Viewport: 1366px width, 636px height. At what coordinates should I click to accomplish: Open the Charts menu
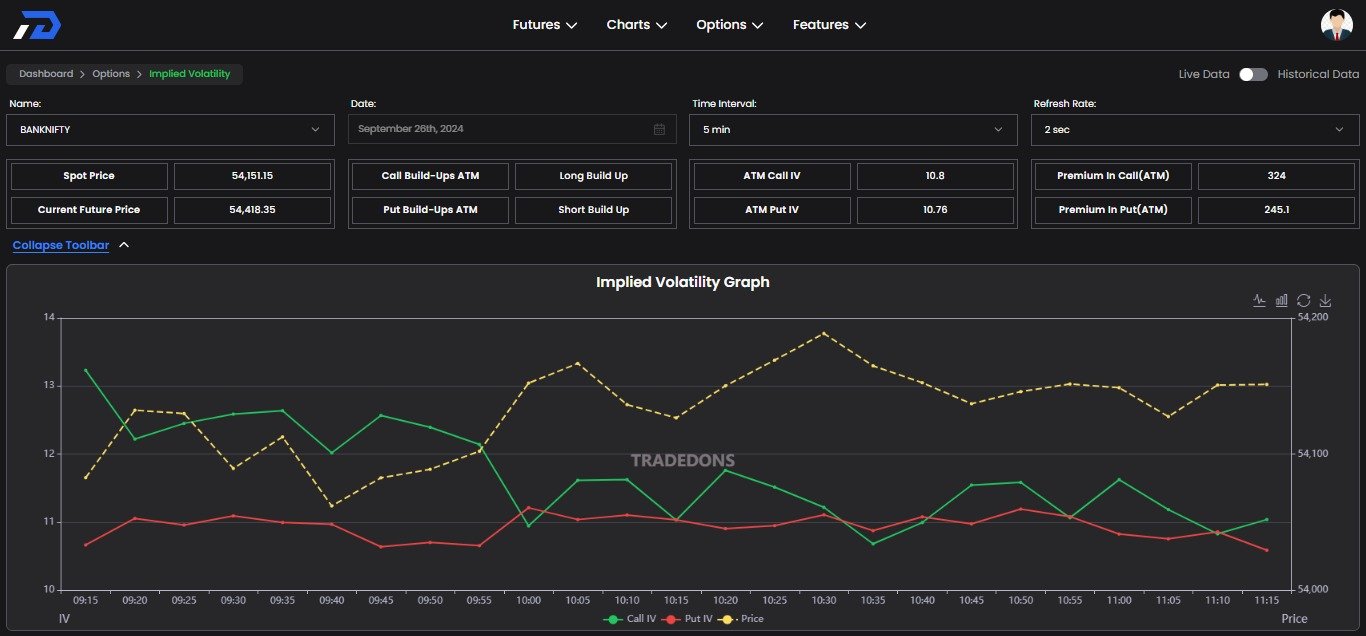click(x=637, y=25)
